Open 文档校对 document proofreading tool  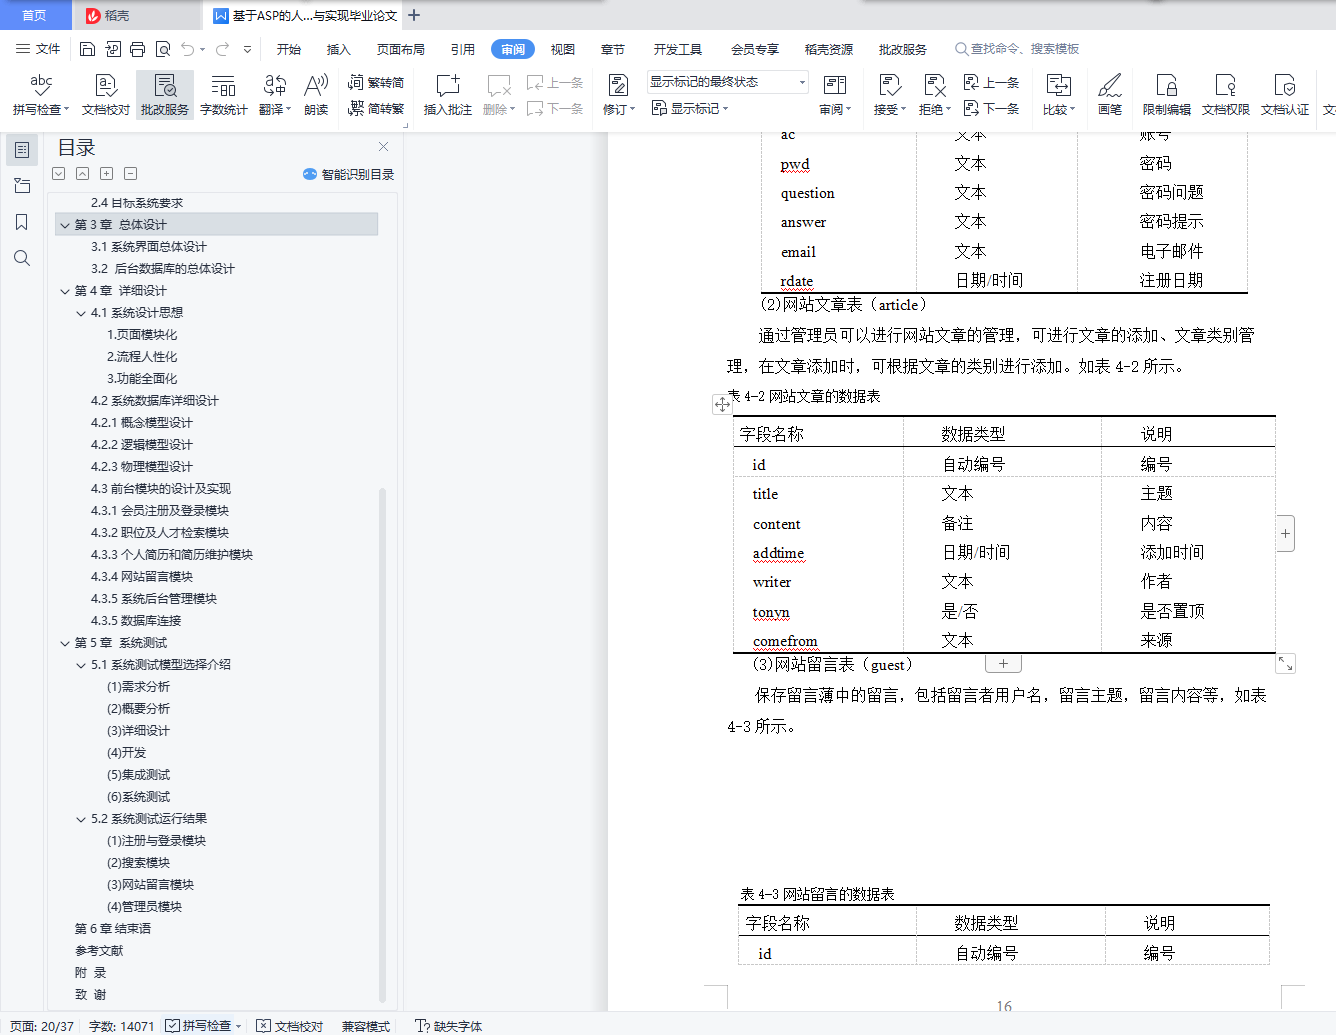point(106,95)
